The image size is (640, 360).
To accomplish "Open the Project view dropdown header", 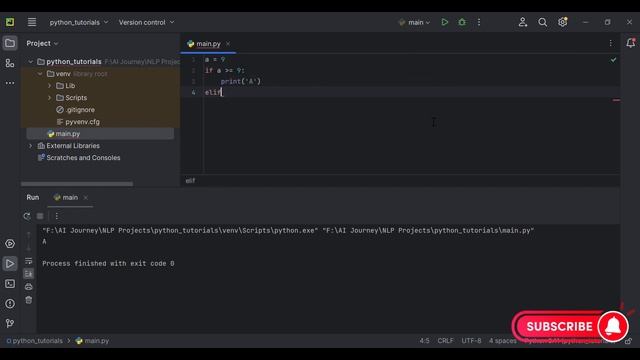I will click(x=42, y=43).
